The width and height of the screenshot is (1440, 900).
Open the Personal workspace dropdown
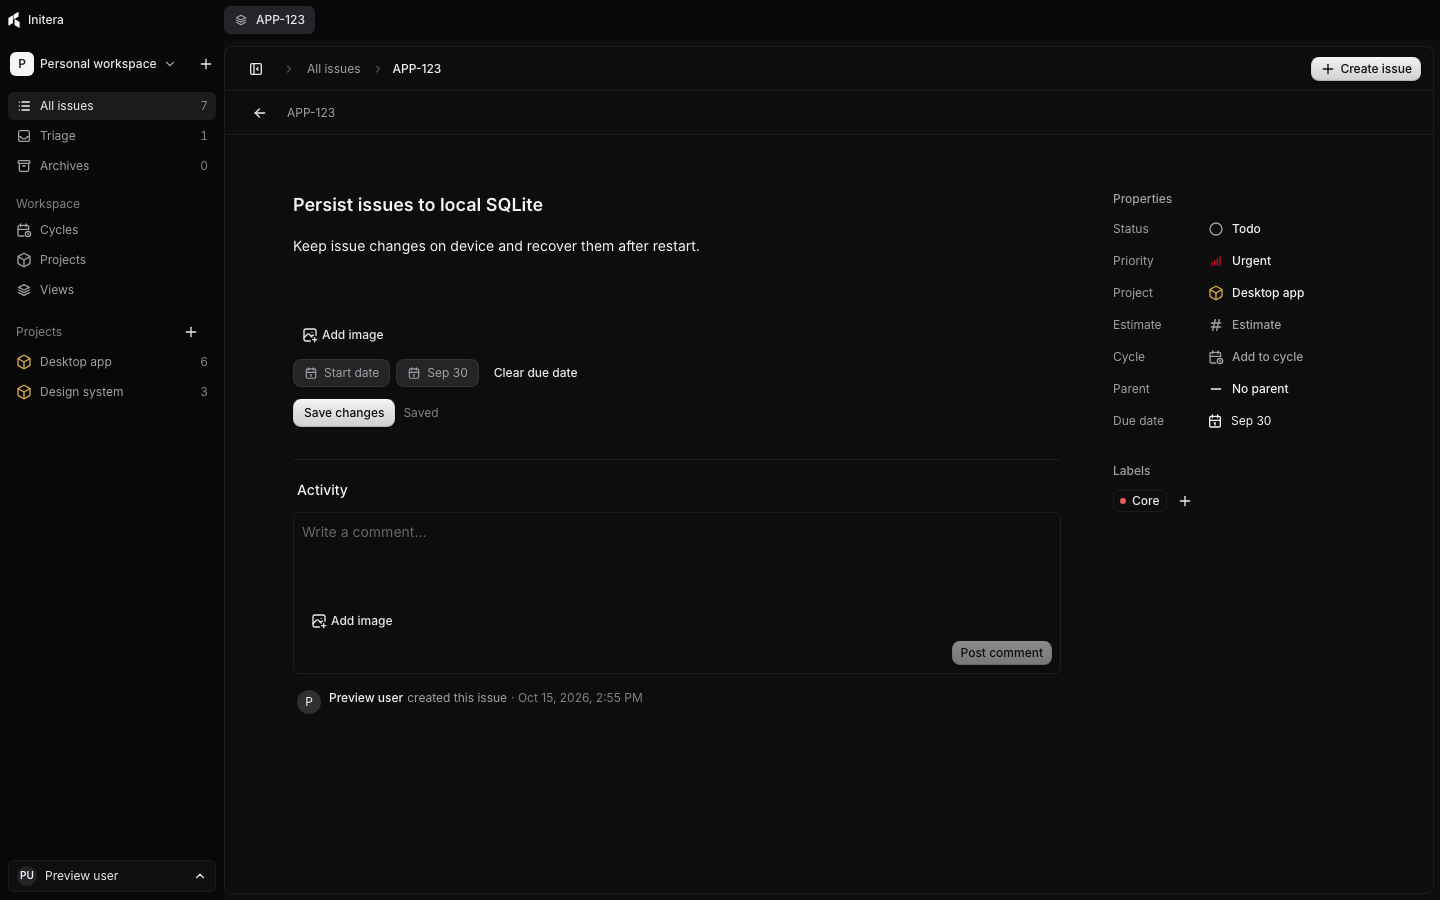(x=93, y=64)
